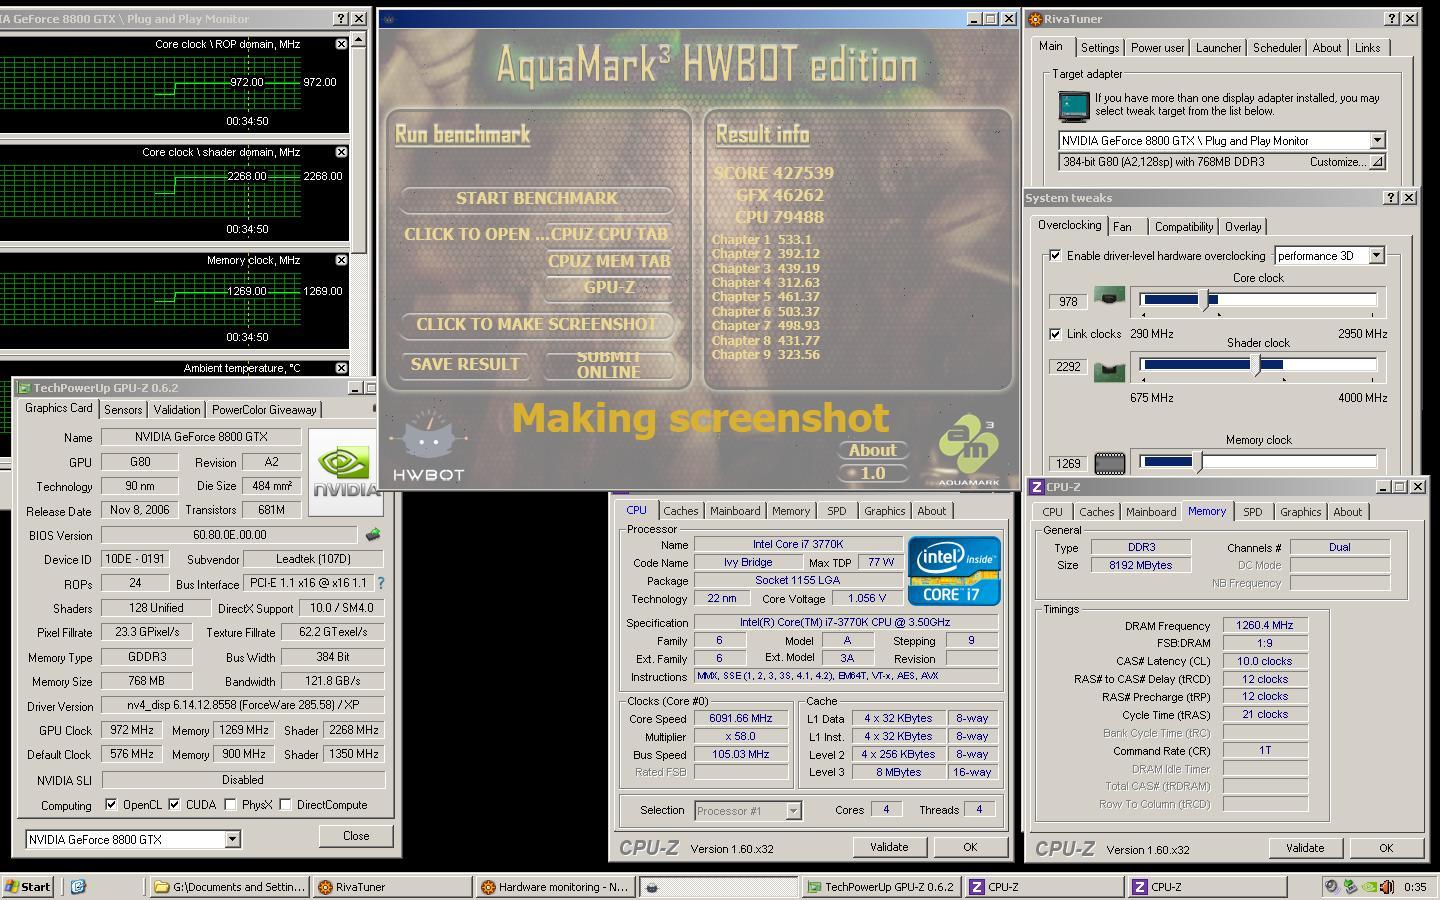The image size is (1440, 900).
Task: Click the help question mark in RivaTuner title bar
Action: point(1391,19)
